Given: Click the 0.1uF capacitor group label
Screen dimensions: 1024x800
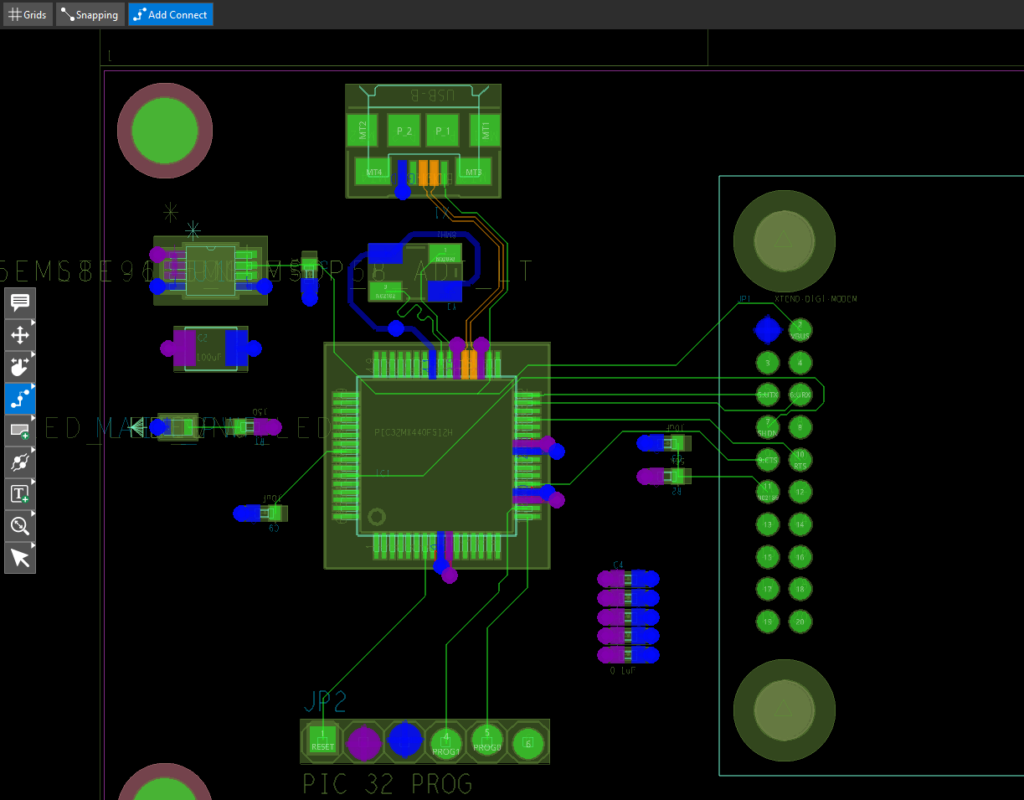Looking at the screenshot, I should click(622, 671).
